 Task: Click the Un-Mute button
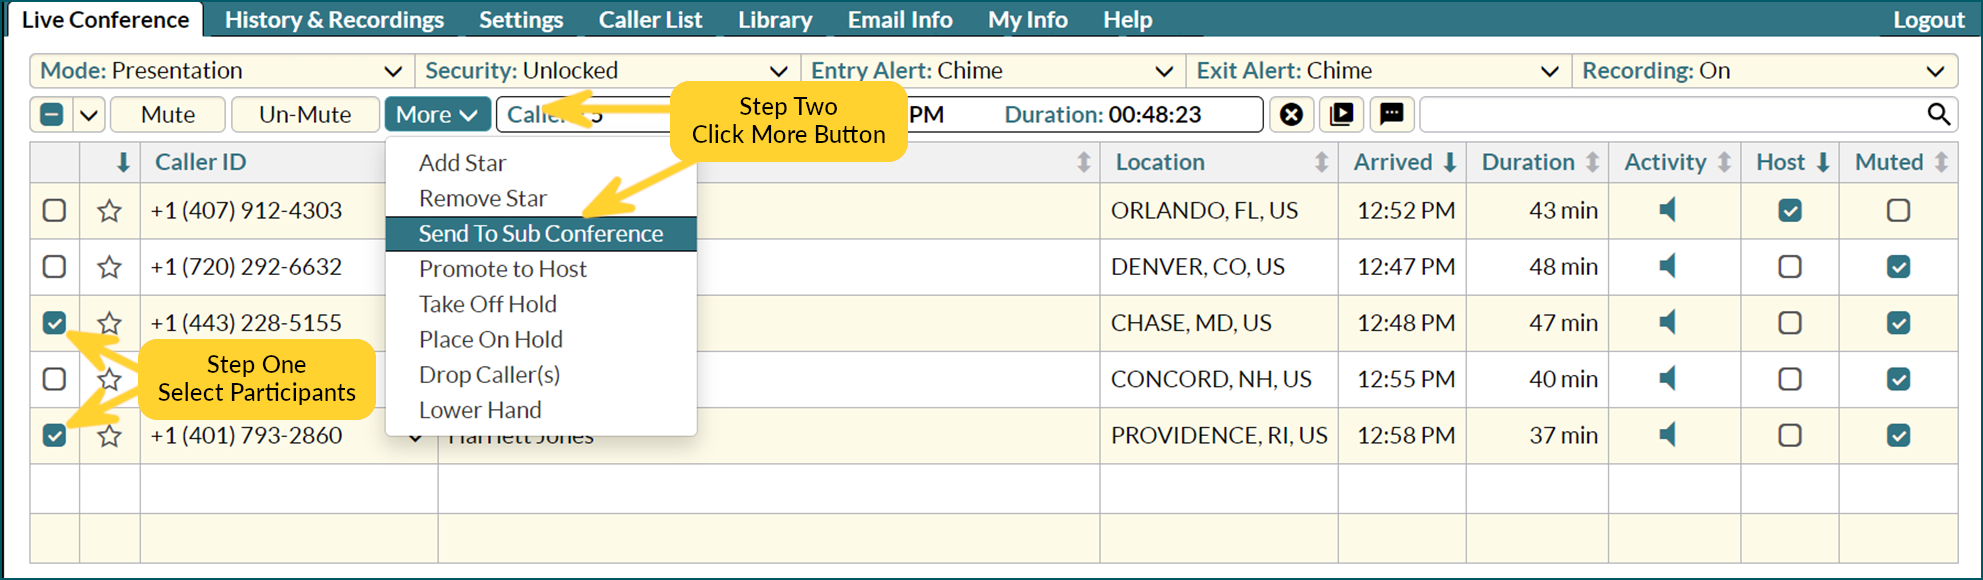coord(305,114)
